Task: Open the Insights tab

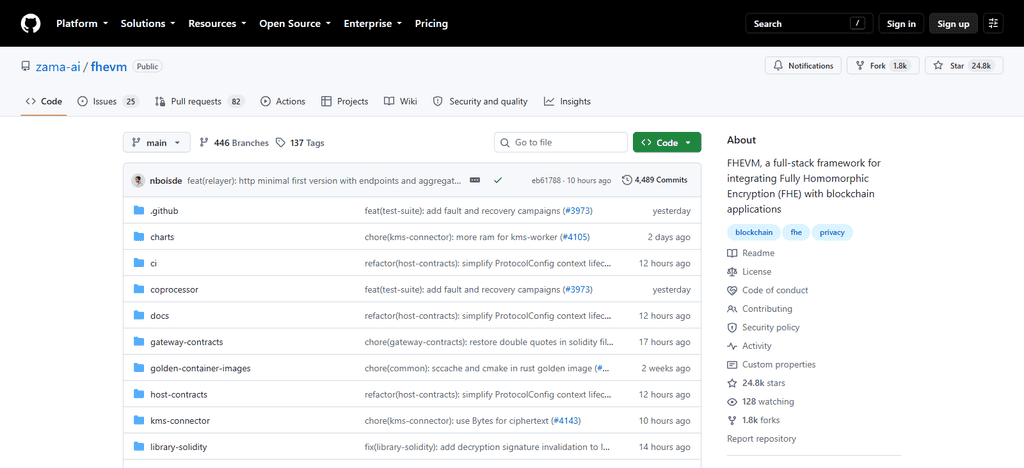Action: click(x=567, y=101)
